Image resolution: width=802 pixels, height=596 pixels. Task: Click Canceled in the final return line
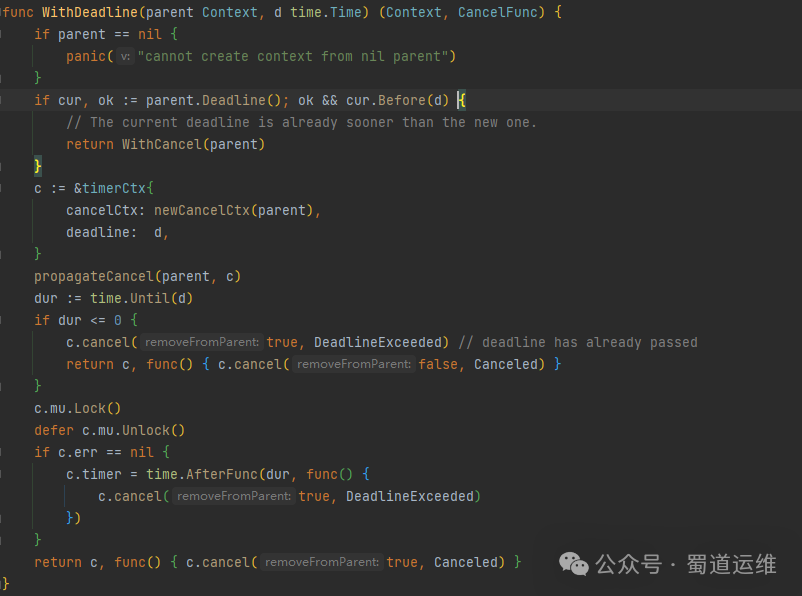[465, 562]
